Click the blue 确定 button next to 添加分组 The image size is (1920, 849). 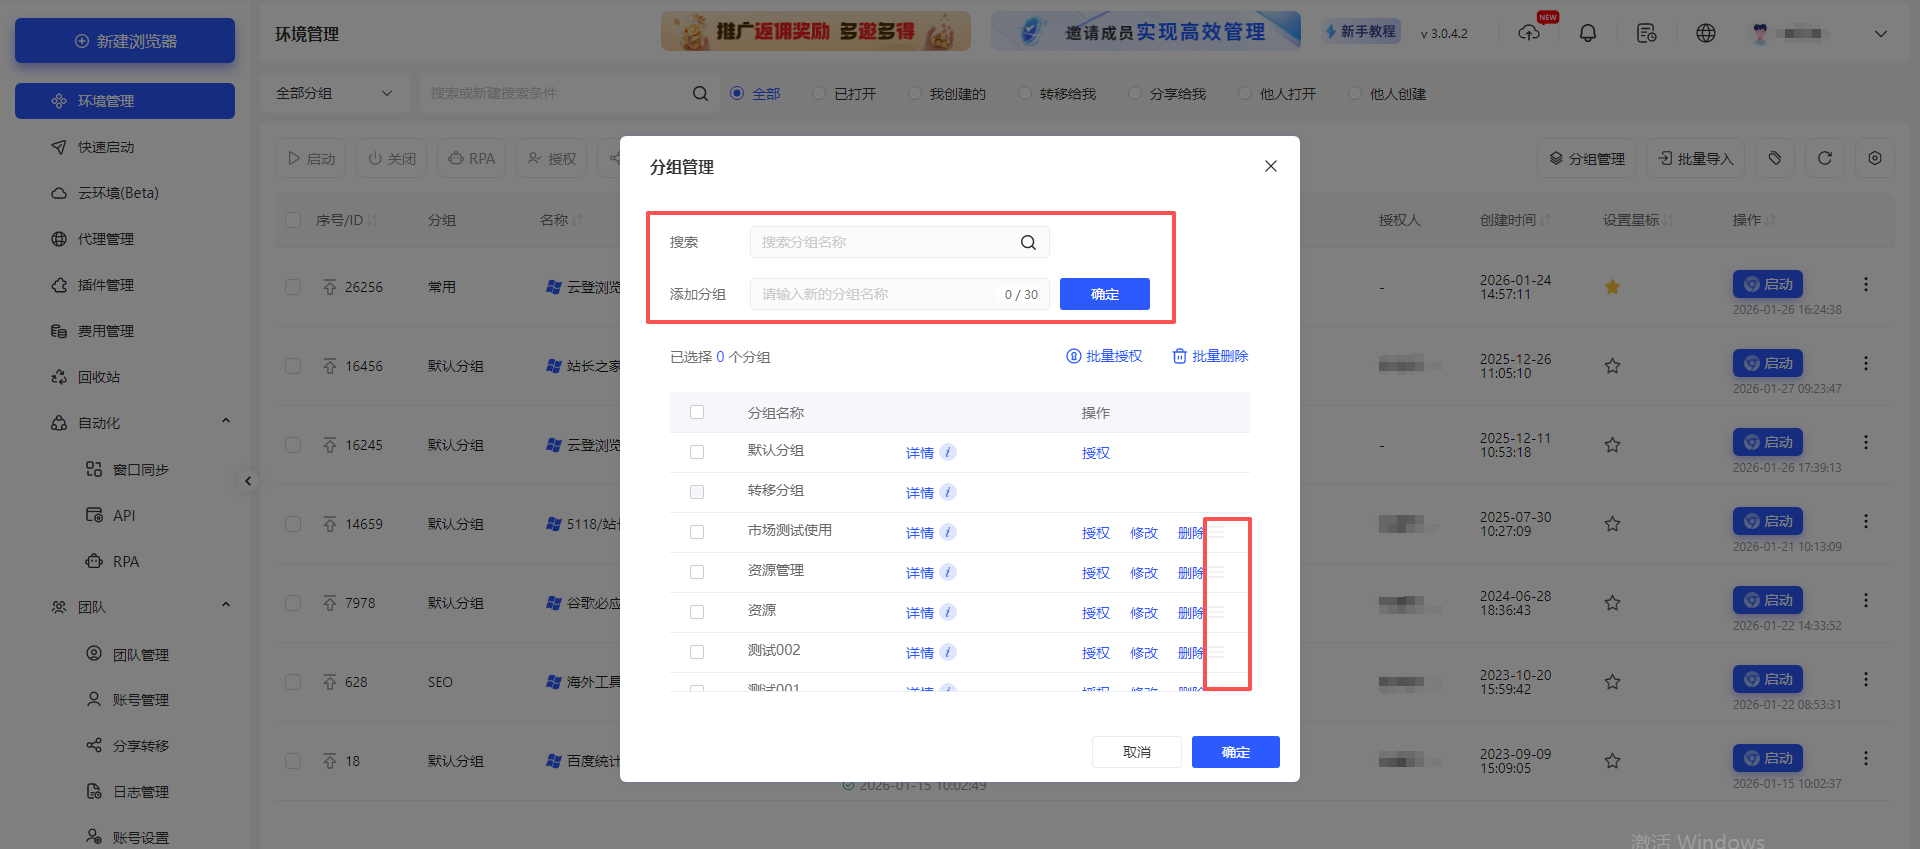(x=1104, y=294)
